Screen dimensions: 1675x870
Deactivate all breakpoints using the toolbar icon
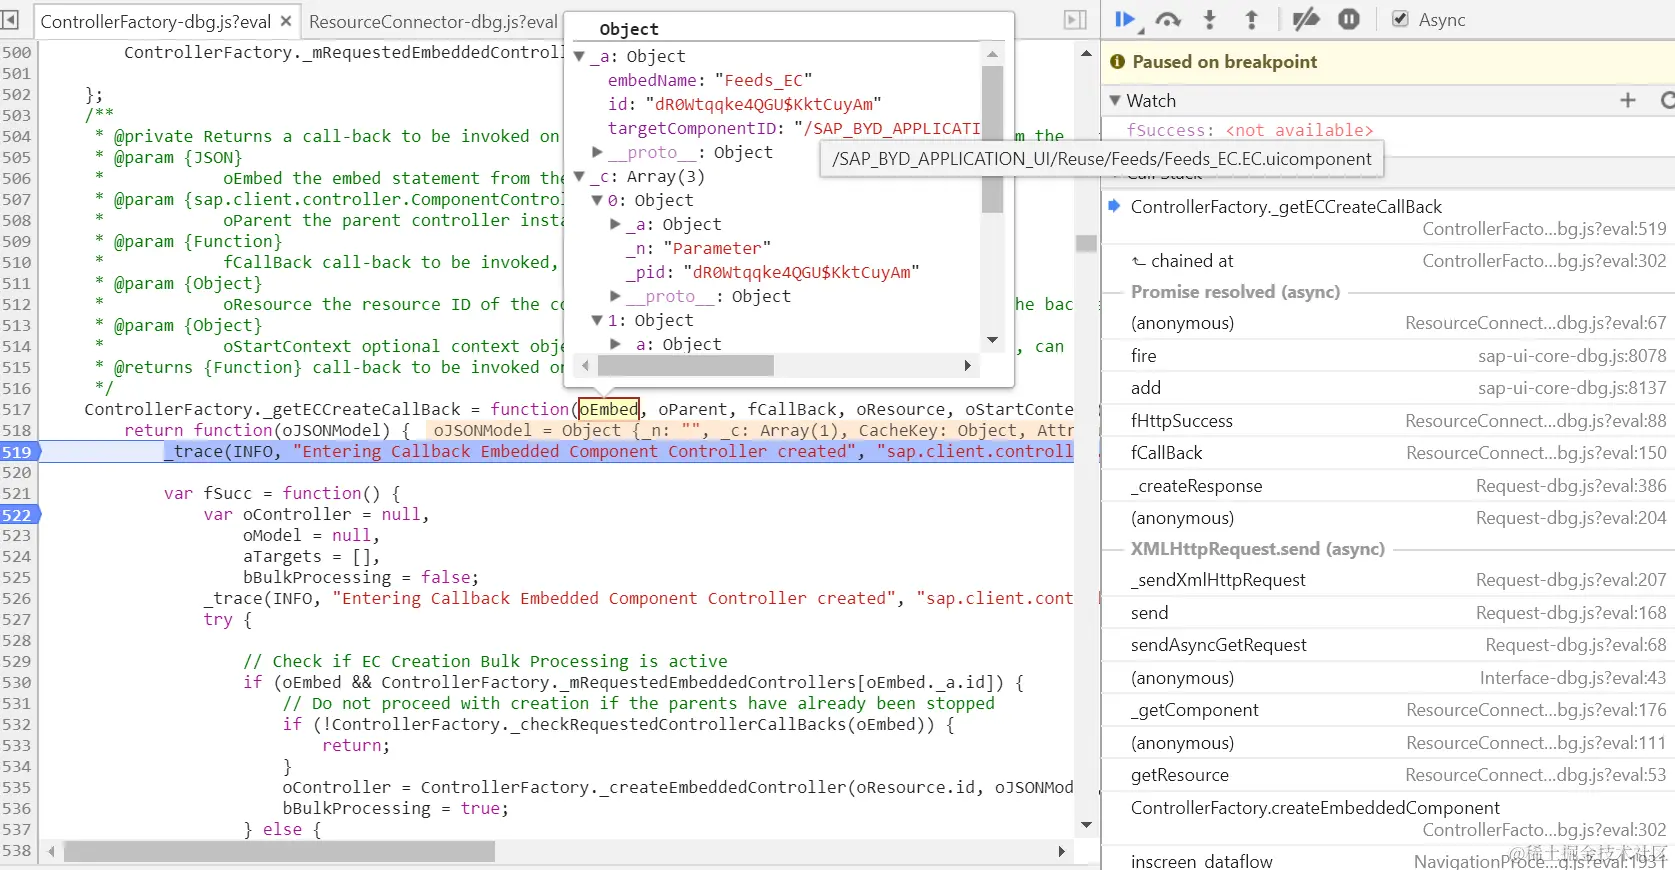pos(1306,19)
